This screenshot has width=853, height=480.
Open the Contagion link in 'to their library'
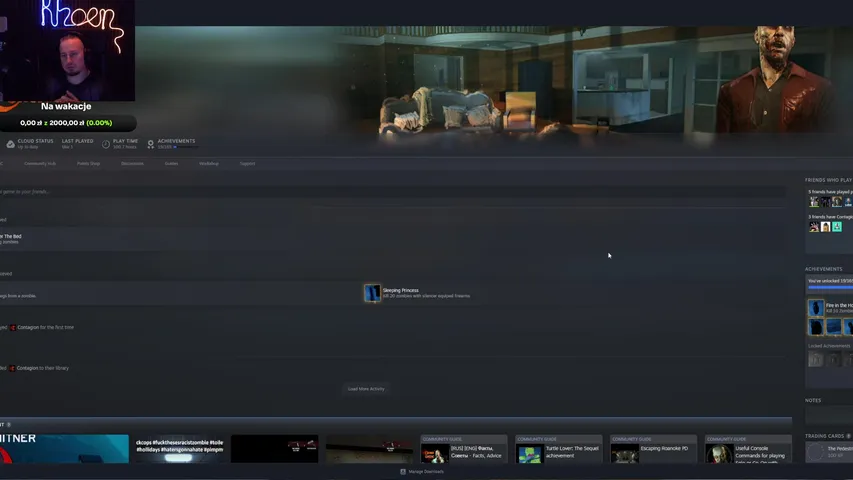point(27,368)
